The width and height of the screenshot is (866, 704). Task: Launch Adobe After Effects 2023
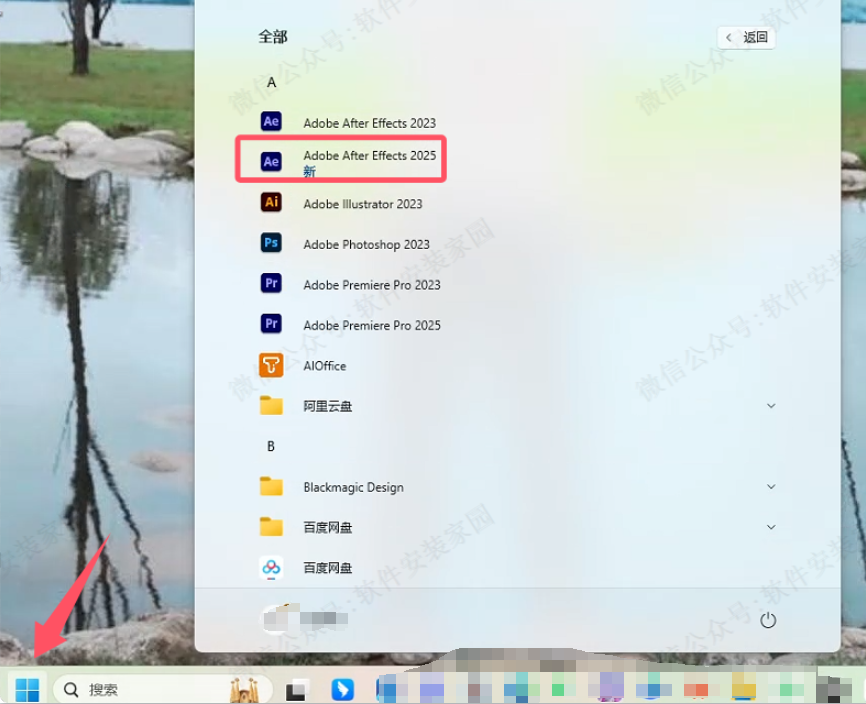coord(369,122)
